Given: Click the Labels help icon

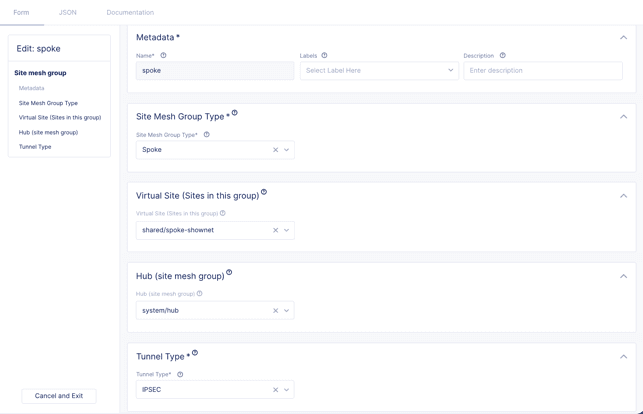Looking at the screenshot, I should click(x=324, y=56).
